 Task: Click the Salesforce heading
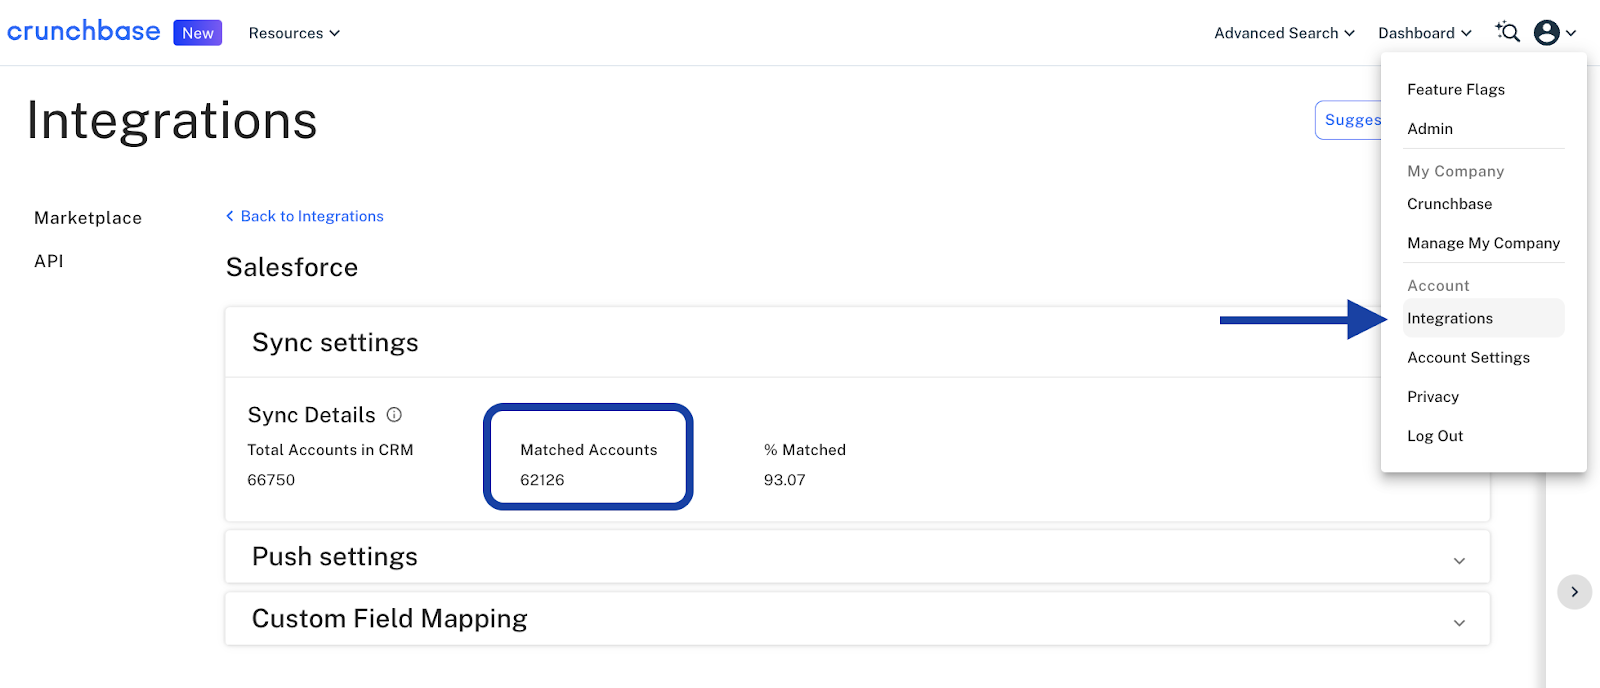point(292,267)
